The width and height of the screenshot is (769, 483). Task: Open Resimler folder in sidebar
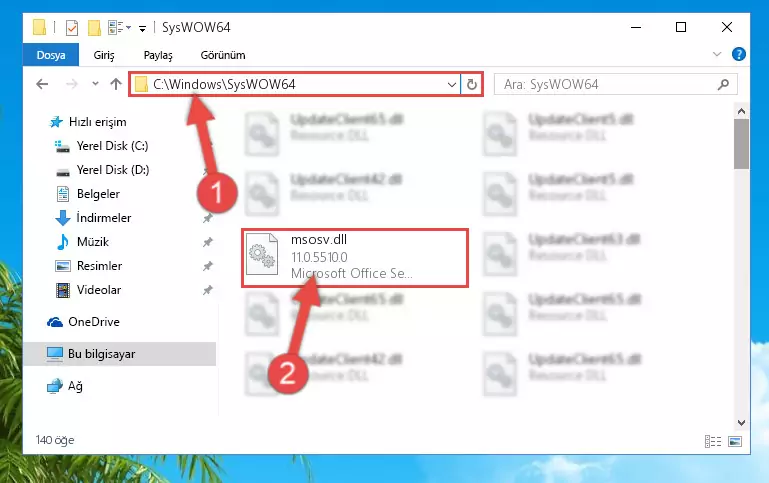pyautogui.click(x=99, y=266)
